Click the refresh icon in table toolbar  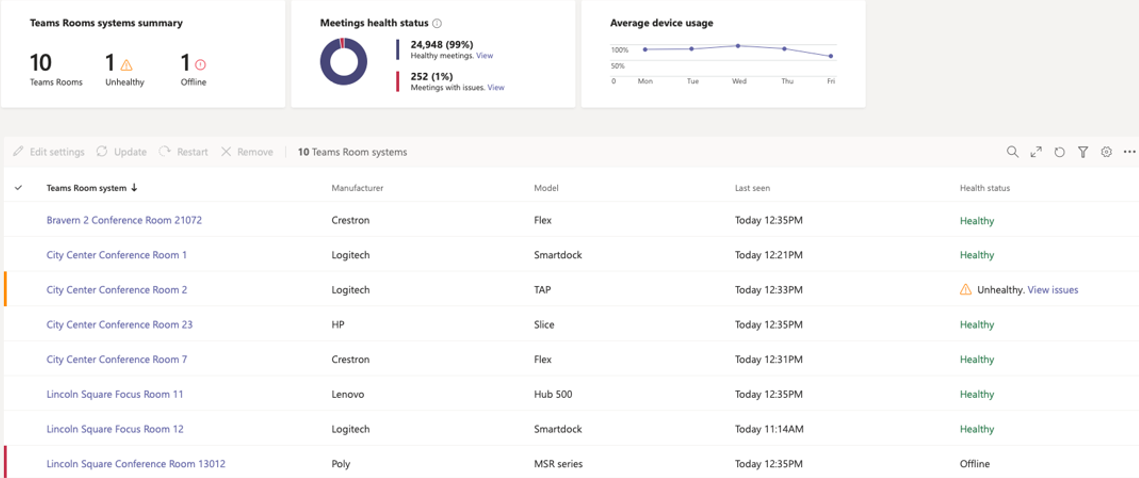[x=1059, y=152]
